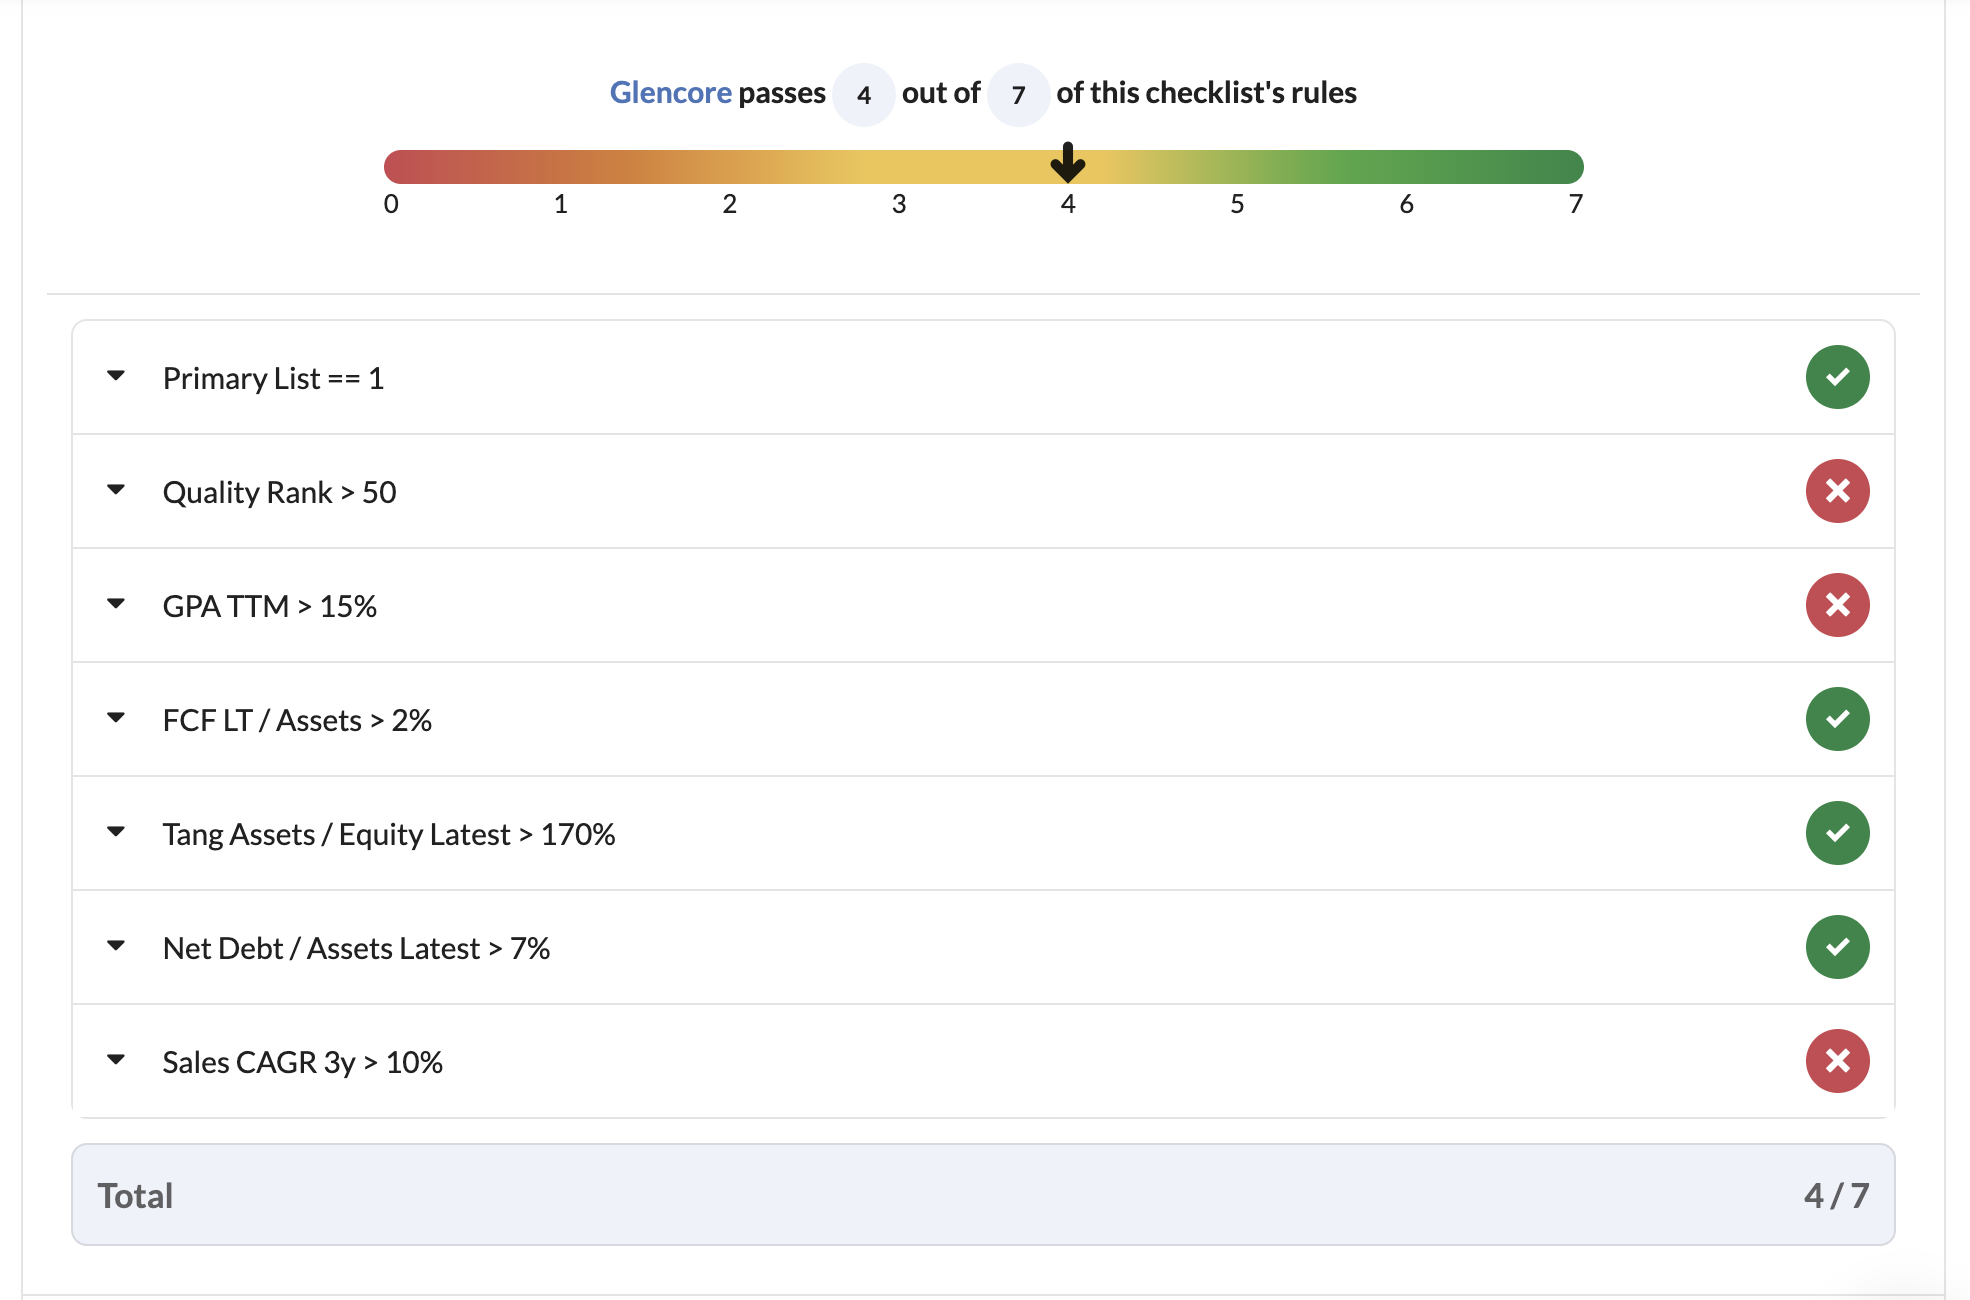Screen dimensions: 1970x1300
Task: Expand the Sales CAGR 3y > 10% rule
Action: coord(116,1060)
